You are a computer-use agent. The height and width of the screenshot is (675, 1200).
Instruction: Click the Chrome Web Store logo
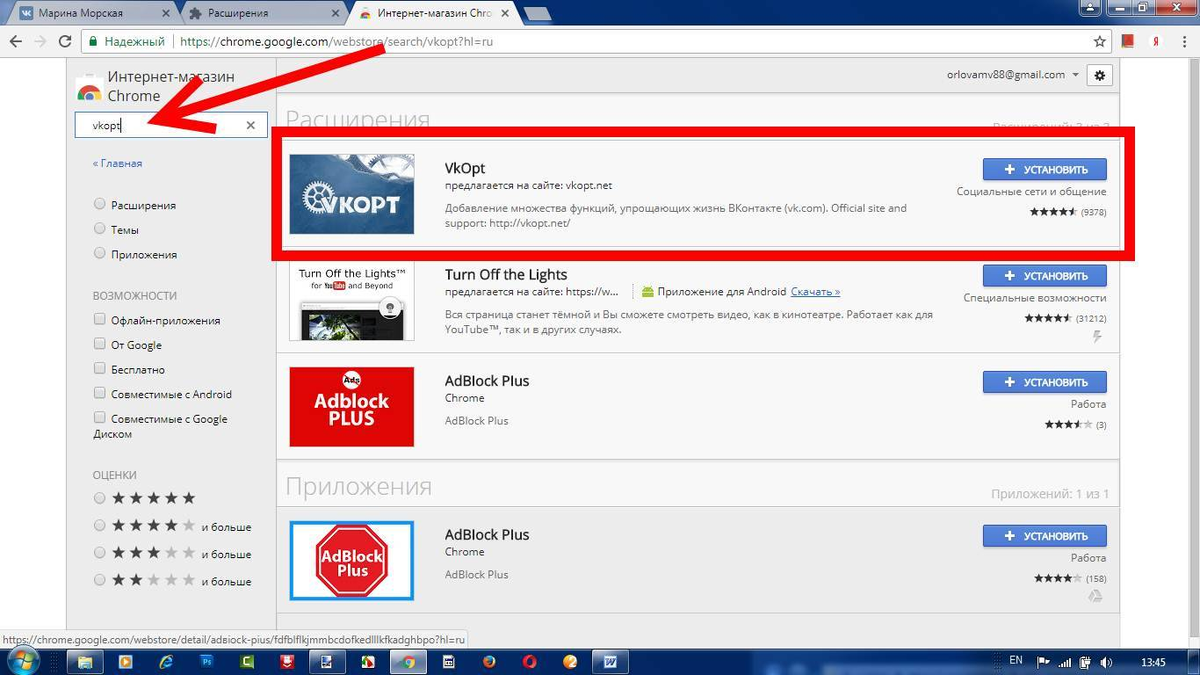pyautogui.click(x=89, y=88)
